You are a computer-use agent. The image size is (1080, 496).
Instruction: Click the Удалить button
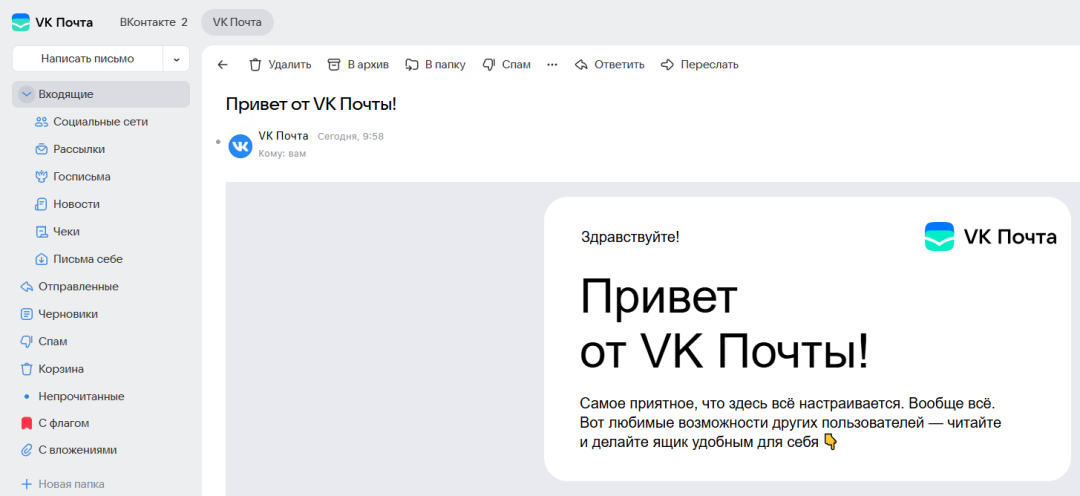click(280, 65)
